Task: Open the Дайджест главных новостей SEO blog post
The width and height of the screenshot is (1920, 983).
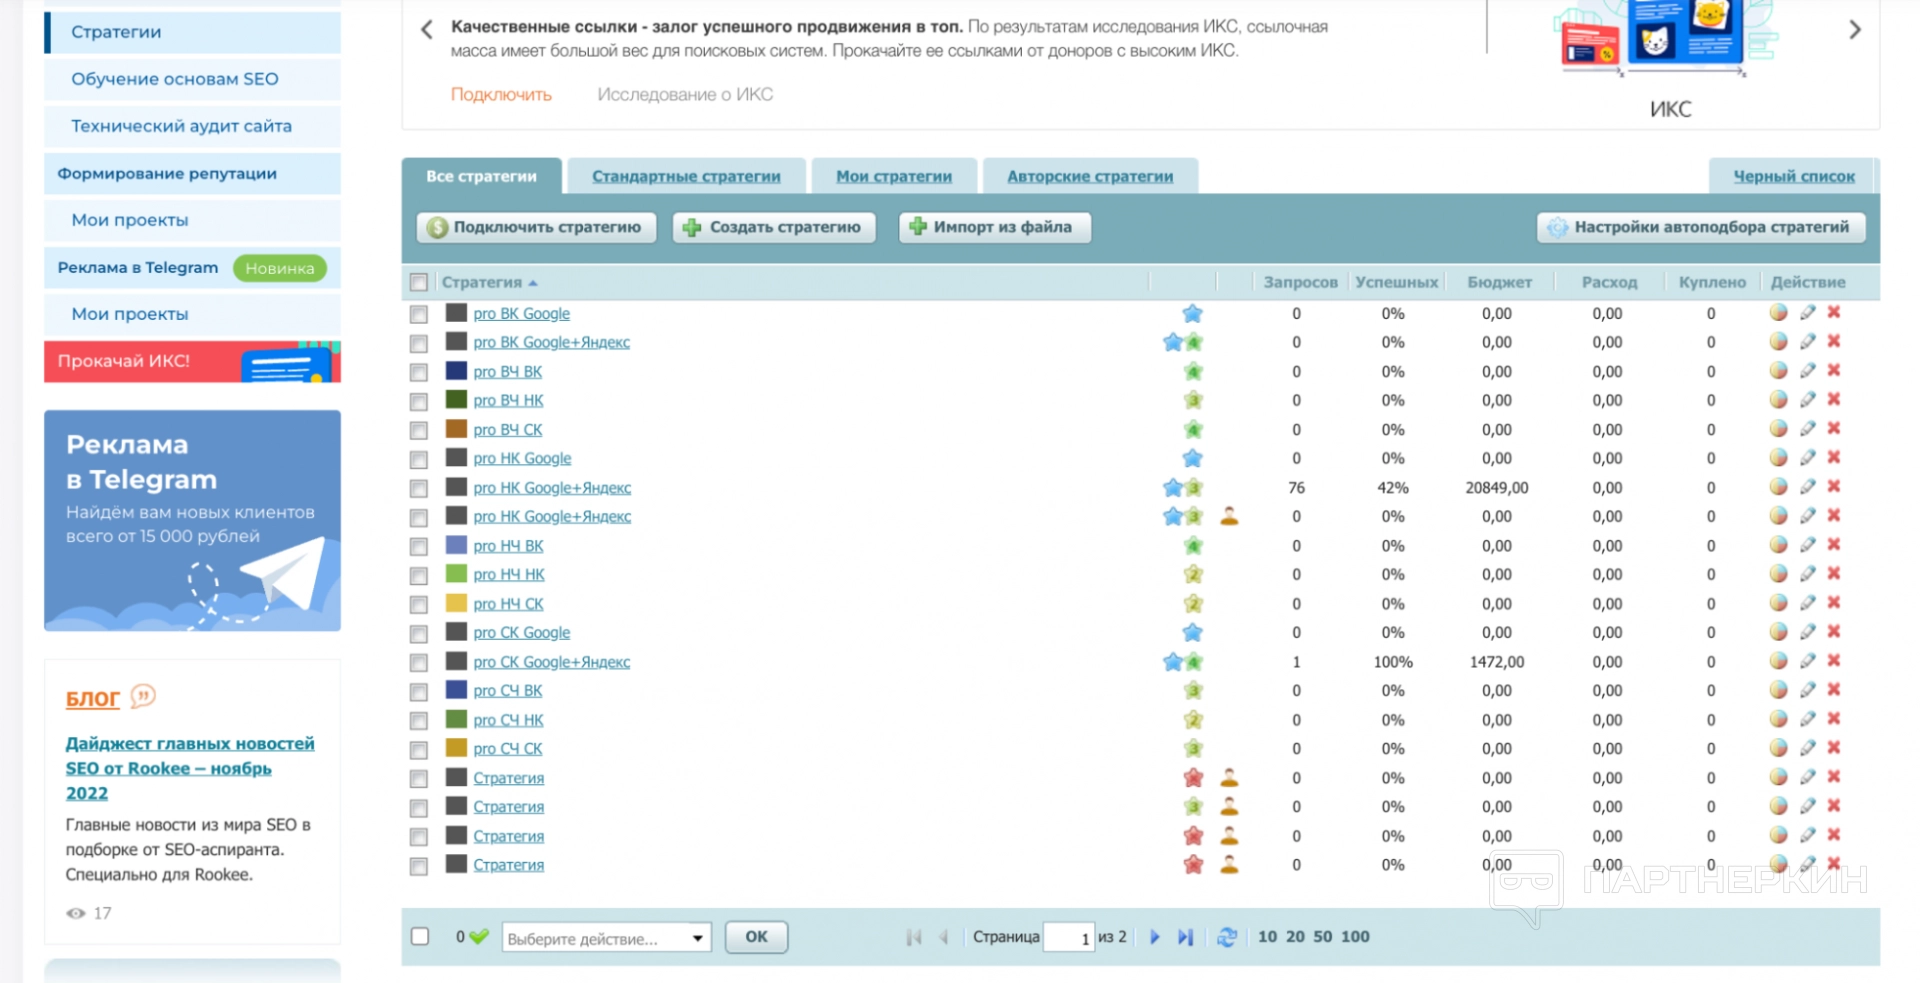Action: tap(190, 768)
